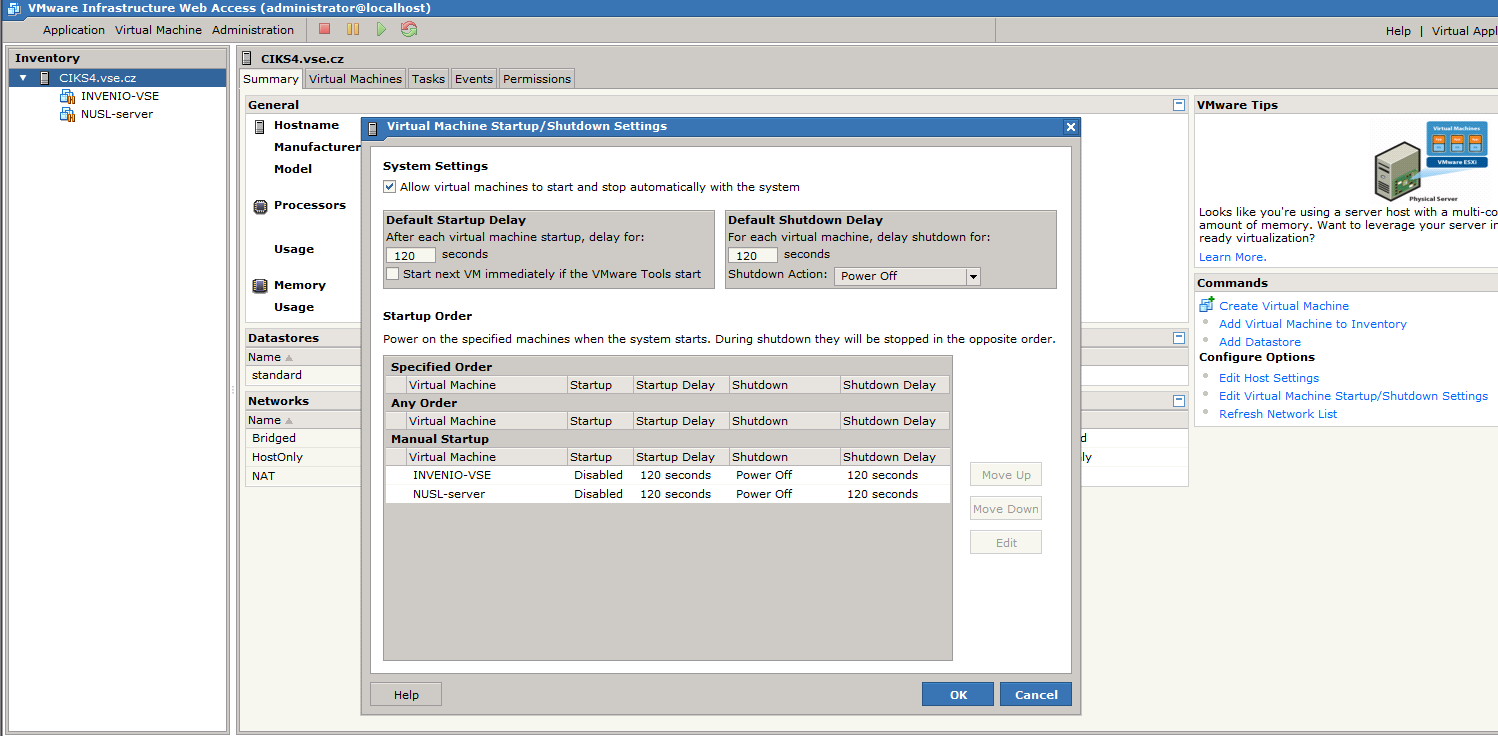Click Edit Host Settings link
Viewport: 1498px width, 736px height.
[x=1269, y=378]
